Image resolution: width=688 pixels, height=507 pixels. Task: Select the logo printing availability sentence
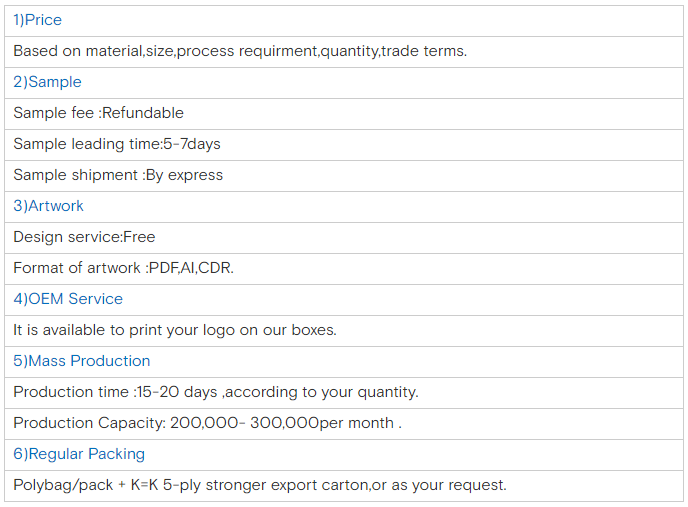pos(175,330)
